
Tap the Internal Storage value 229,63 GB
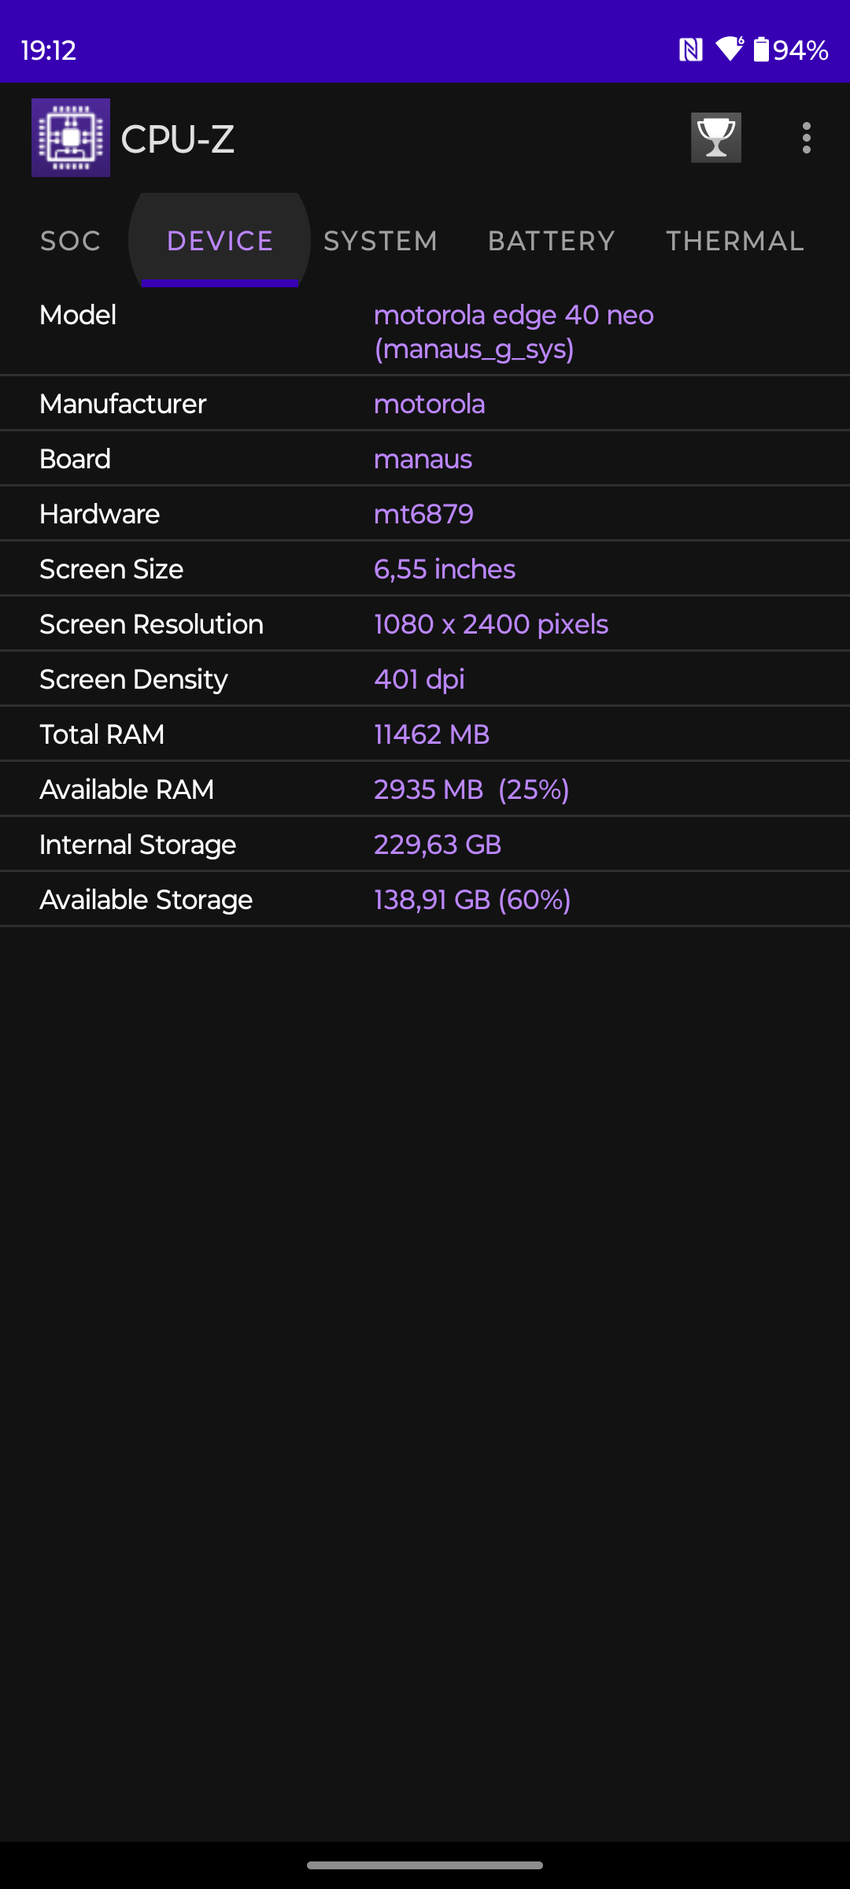tap(437, 844)
